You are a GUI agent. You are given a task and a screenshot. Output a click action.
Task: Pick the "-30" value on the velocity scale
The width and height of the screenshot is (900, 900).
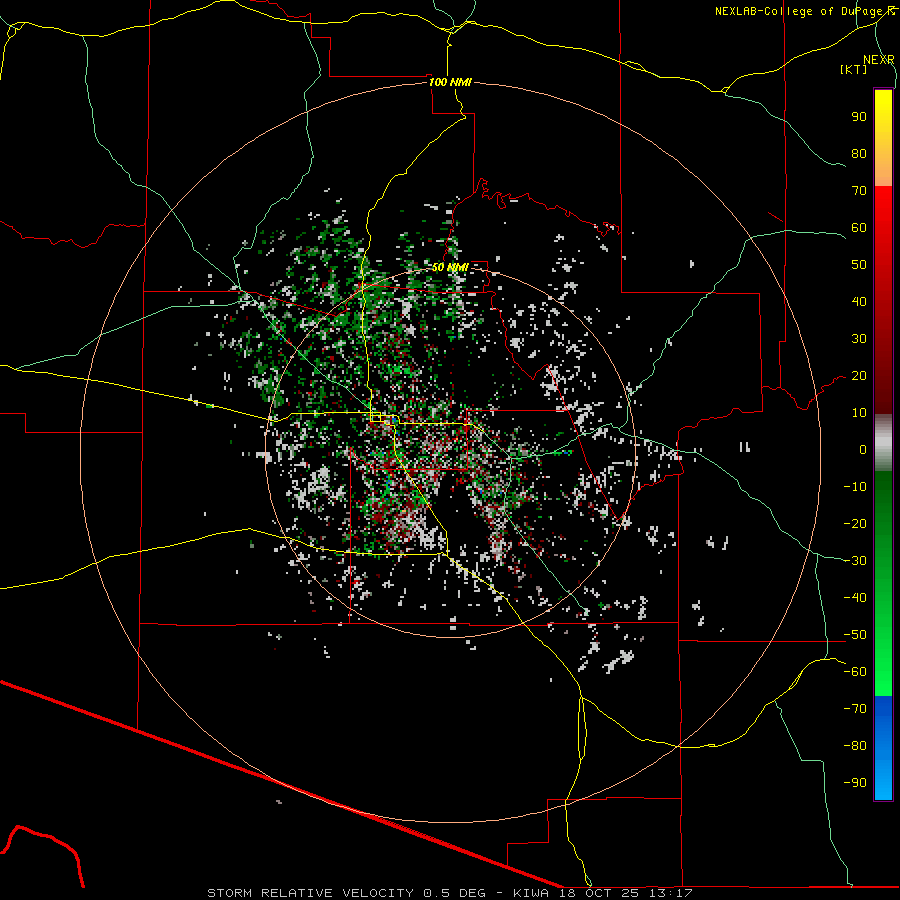[855, 561]
